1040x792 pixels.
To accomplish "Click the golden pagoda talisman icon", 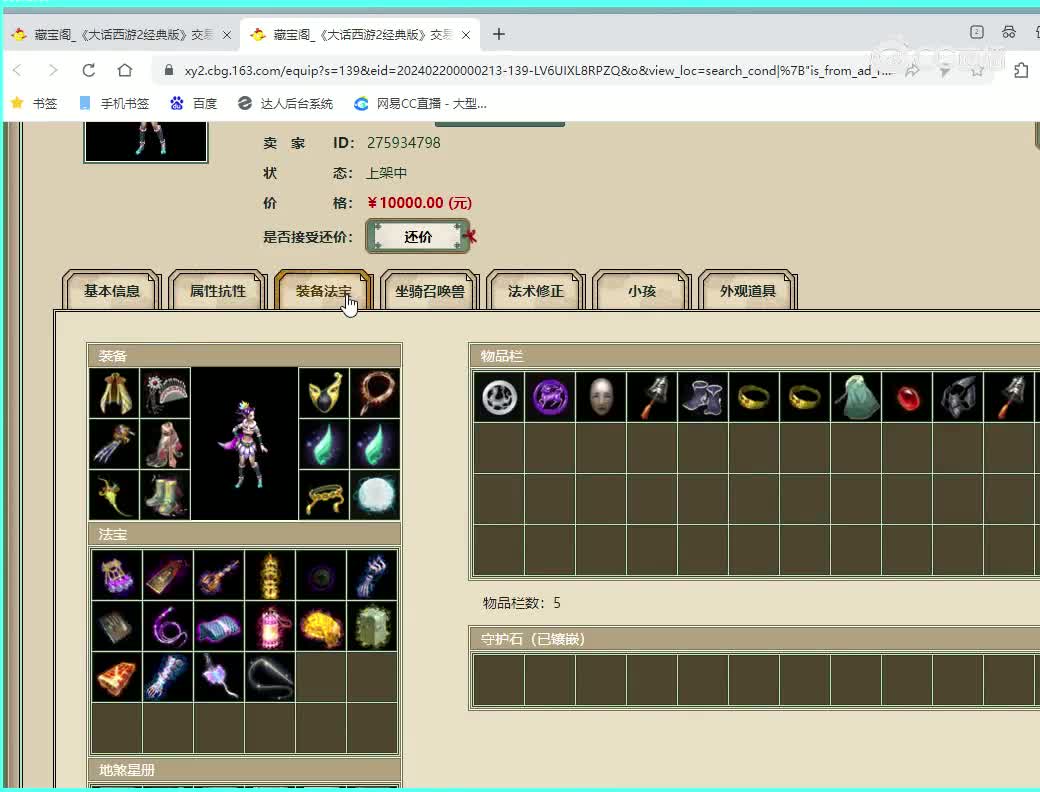I will (270, 575).
